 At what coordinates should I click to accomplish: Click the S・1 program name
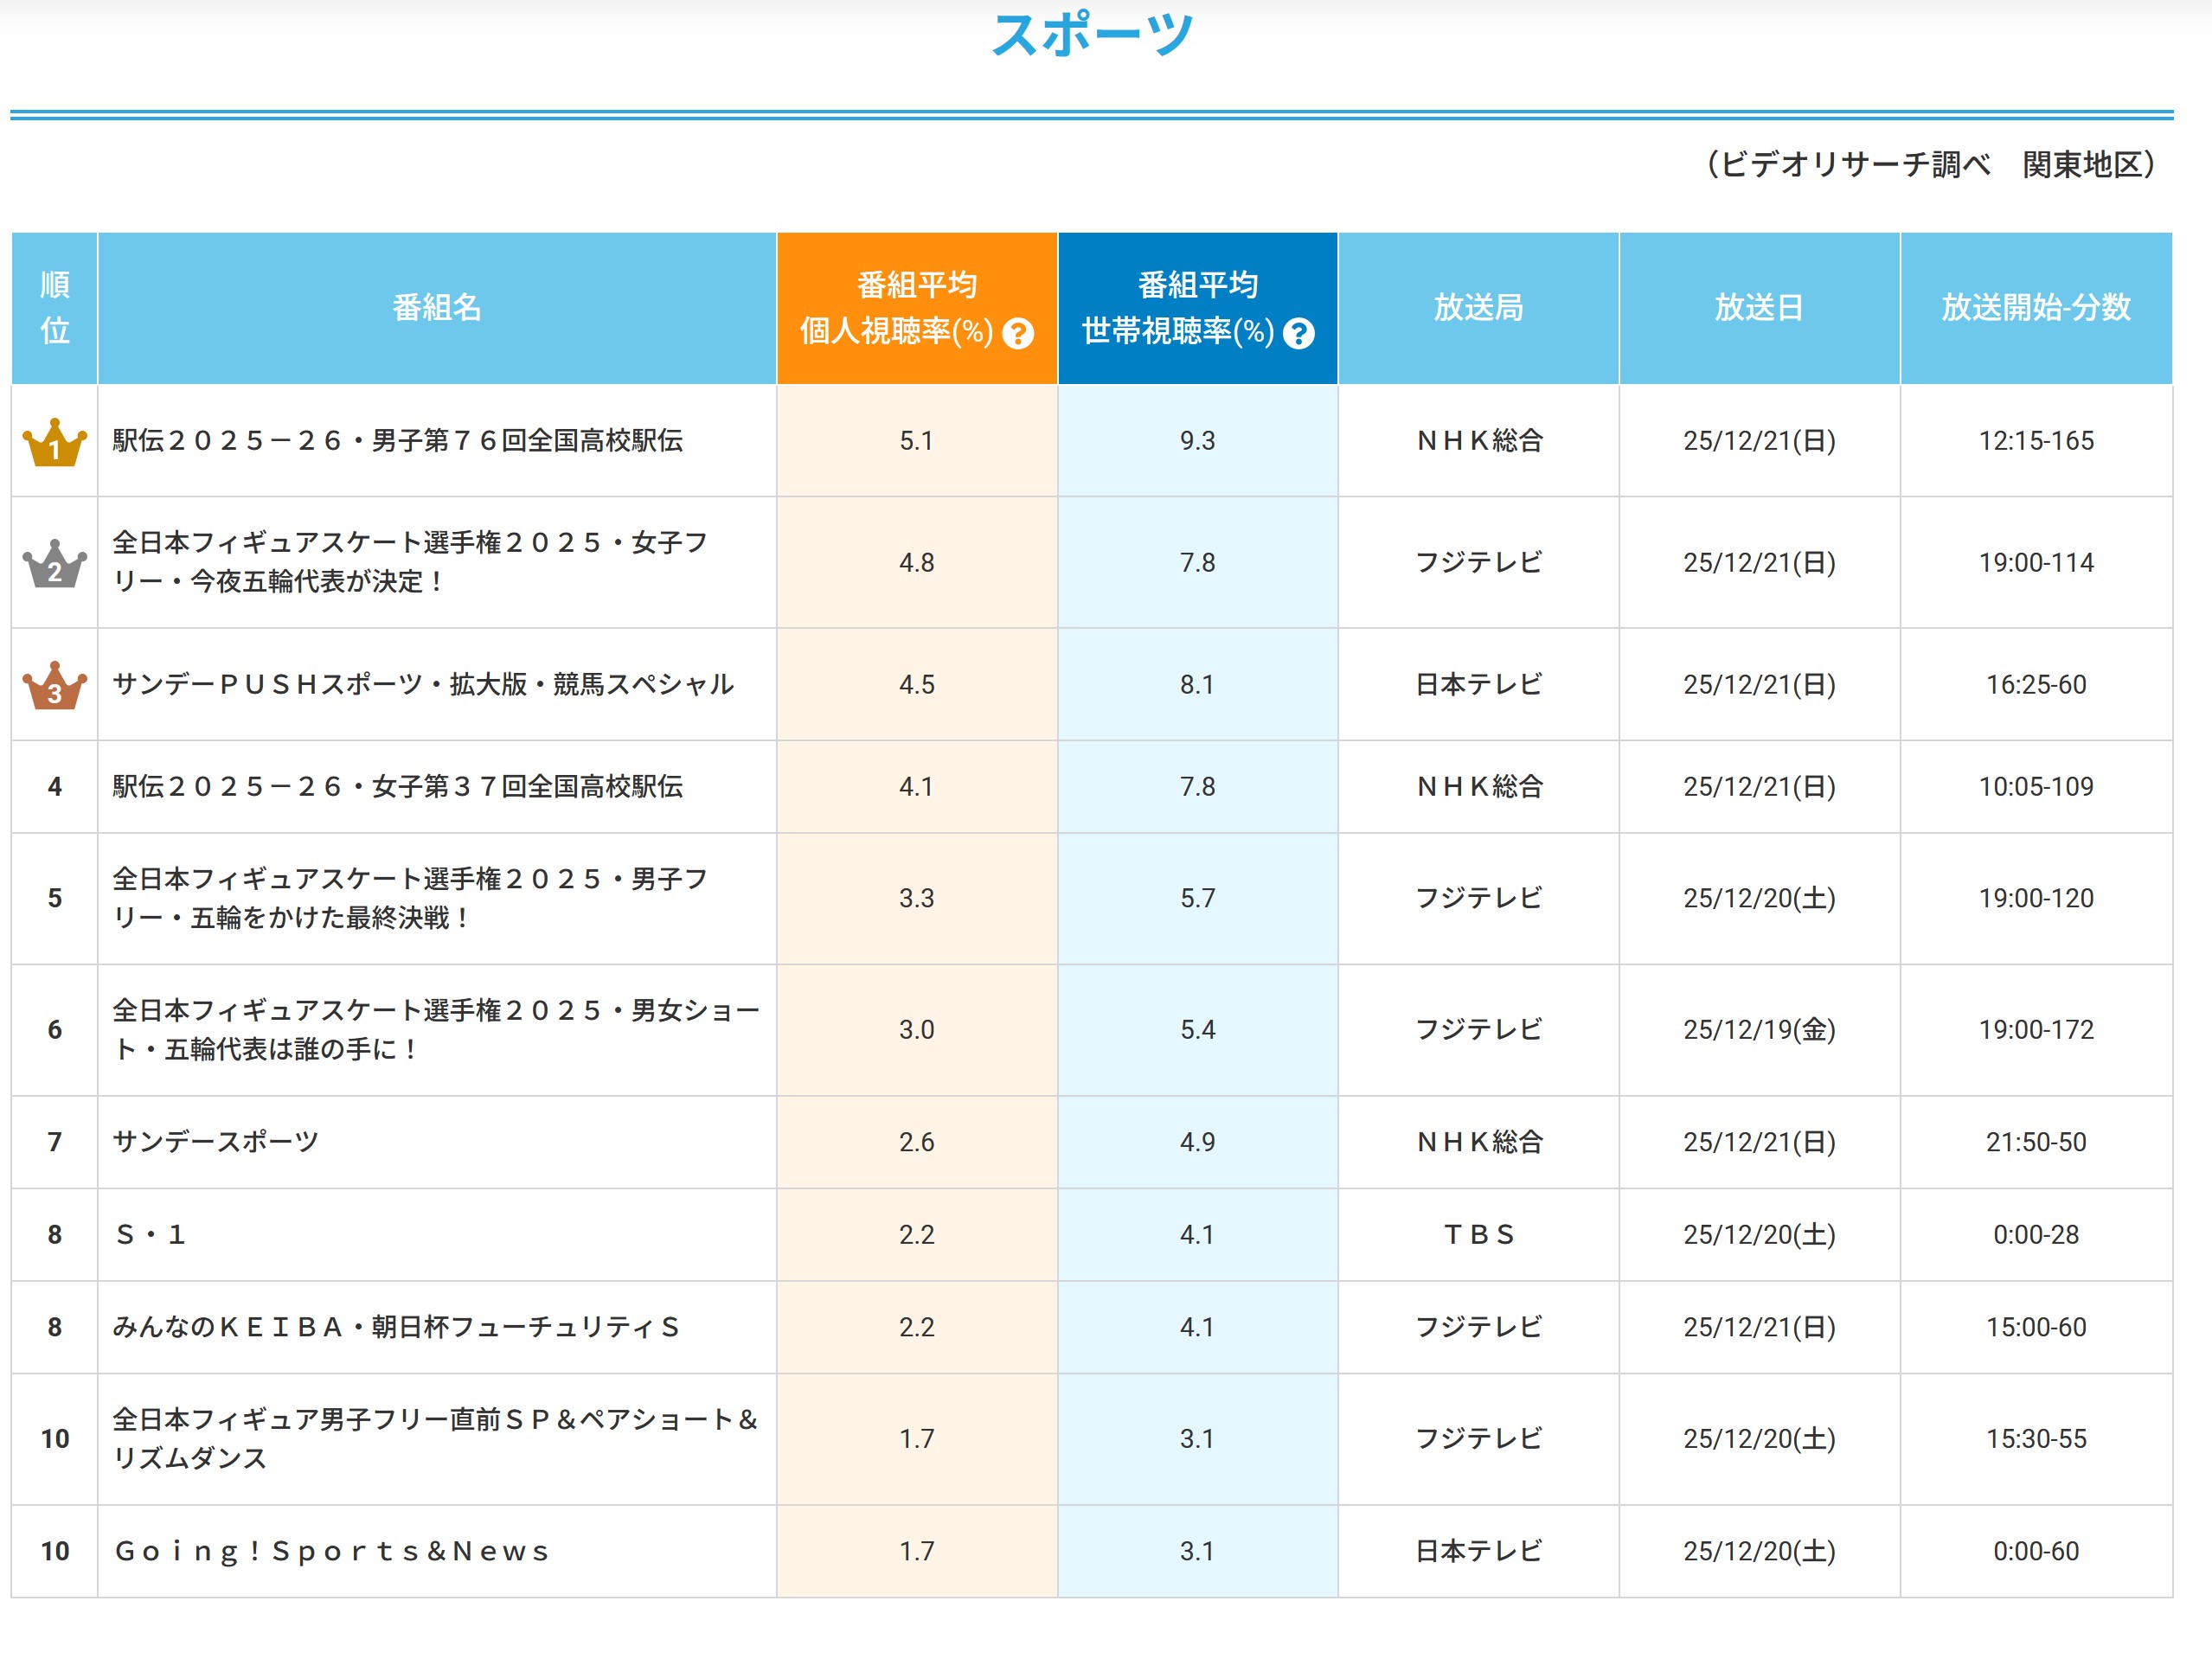150,1235
